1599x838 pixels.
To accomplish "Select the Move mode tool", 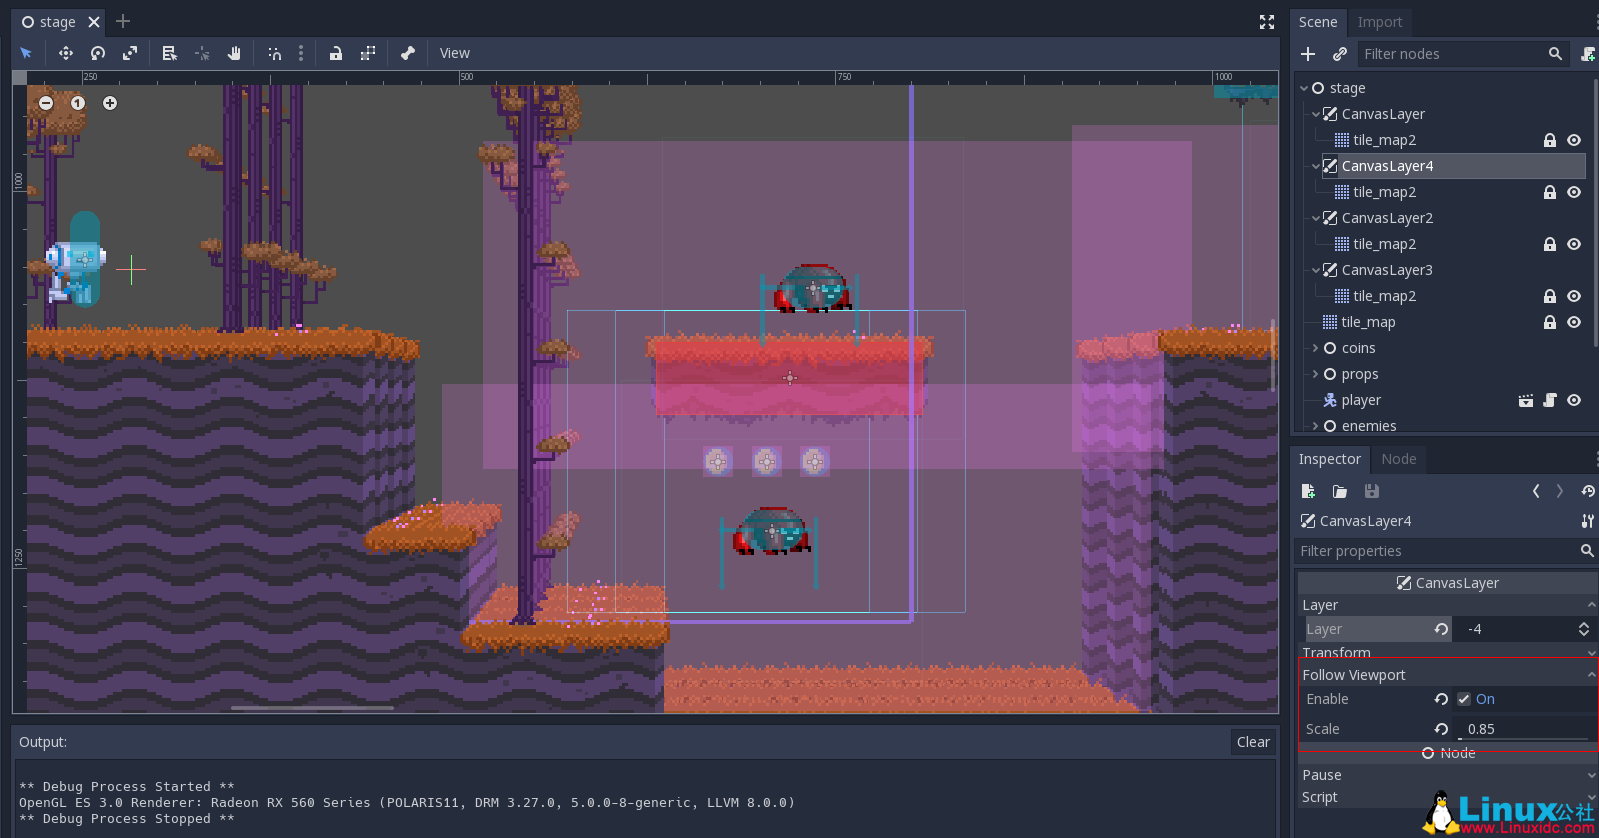I will click(x=65, y=53).
